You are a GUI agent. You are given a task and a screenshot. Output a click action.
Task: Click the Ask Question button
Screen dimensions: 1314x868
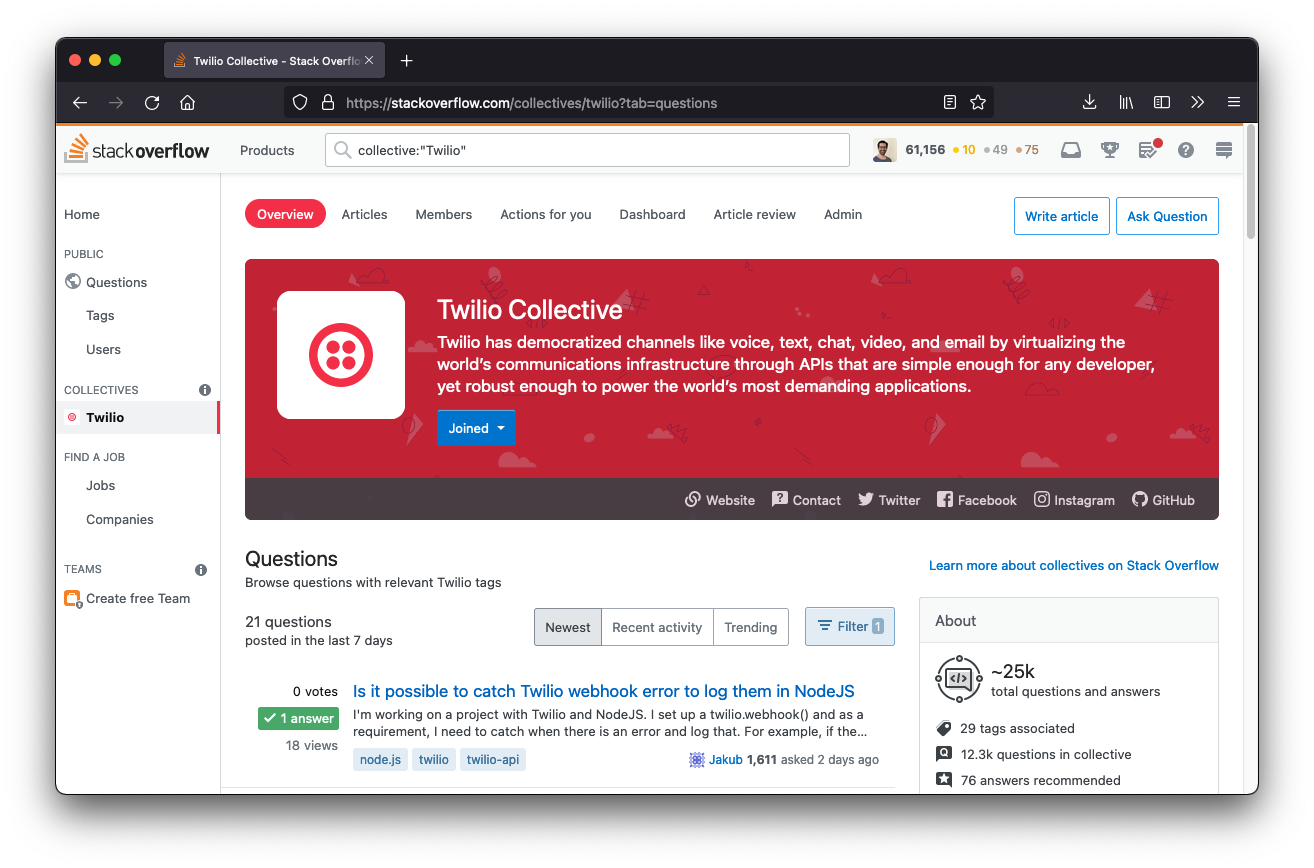tap(1167, 216)
